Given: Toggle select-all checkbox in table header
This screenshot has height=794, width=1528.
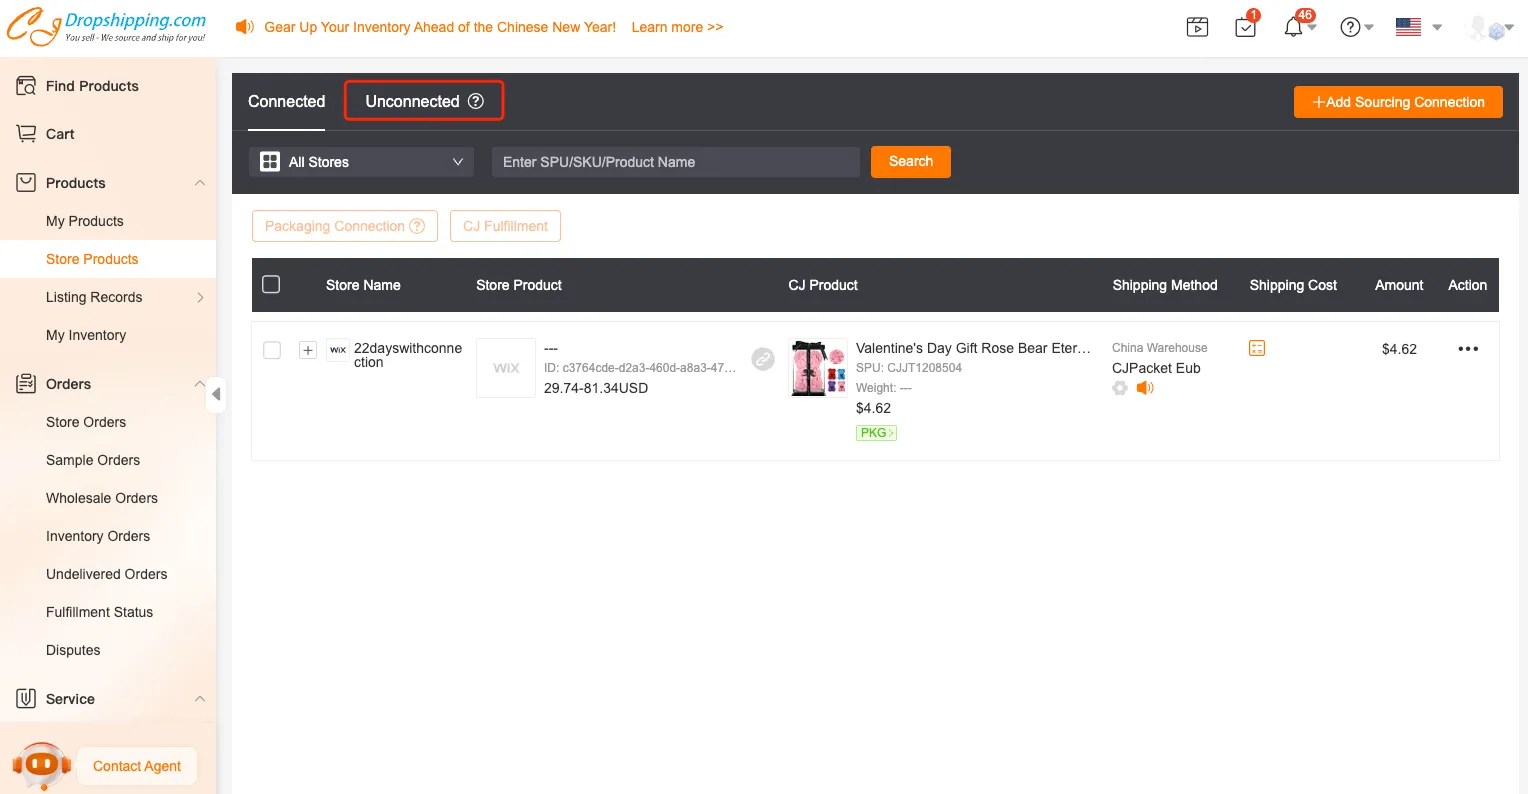Looking at the screenshot, I should pos(271,285).
